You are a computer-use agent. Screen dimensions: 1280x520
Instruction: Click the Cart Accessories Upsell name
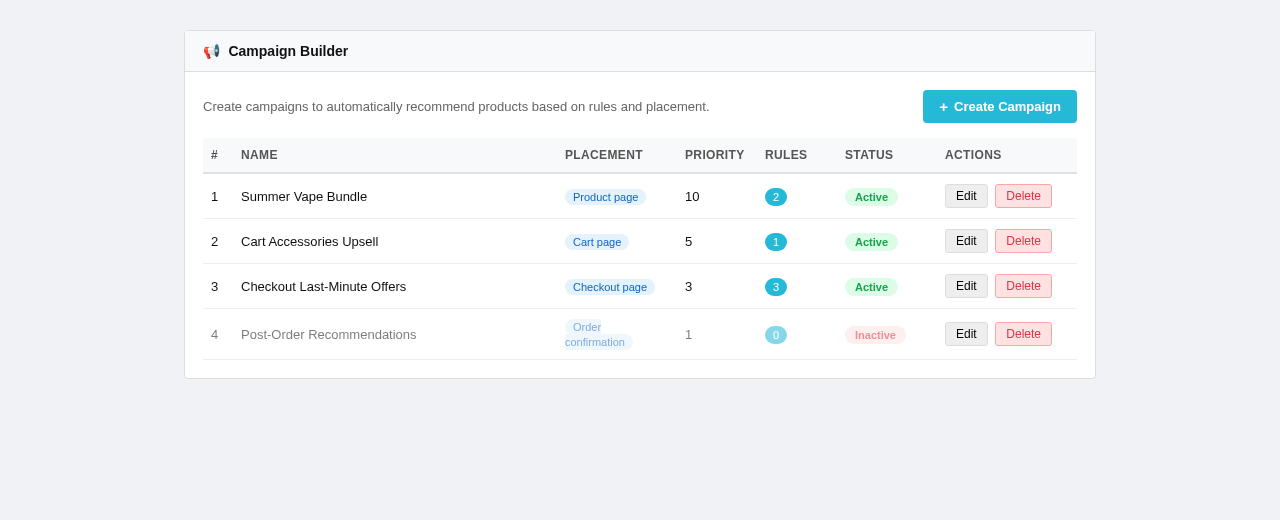click(x=309, y=242)
